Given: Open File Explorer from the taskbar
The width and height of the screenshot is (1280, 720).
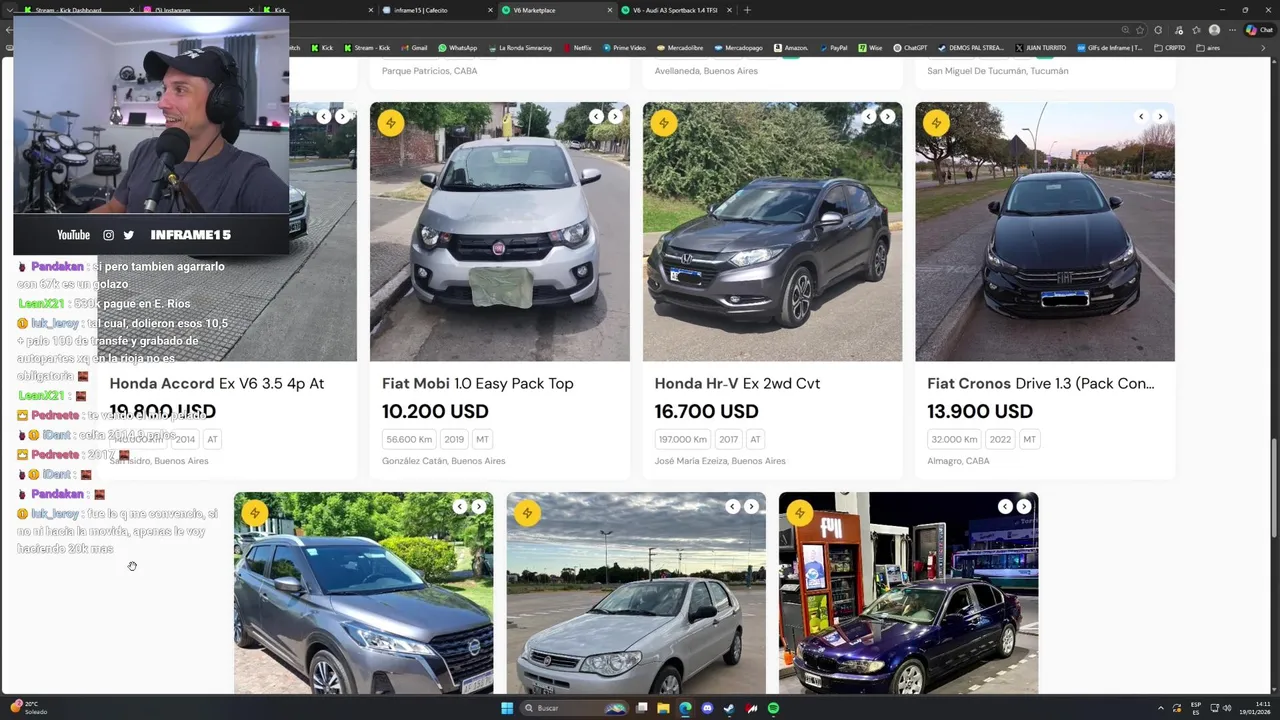Looking at the screenshot, I should [663, 708].
